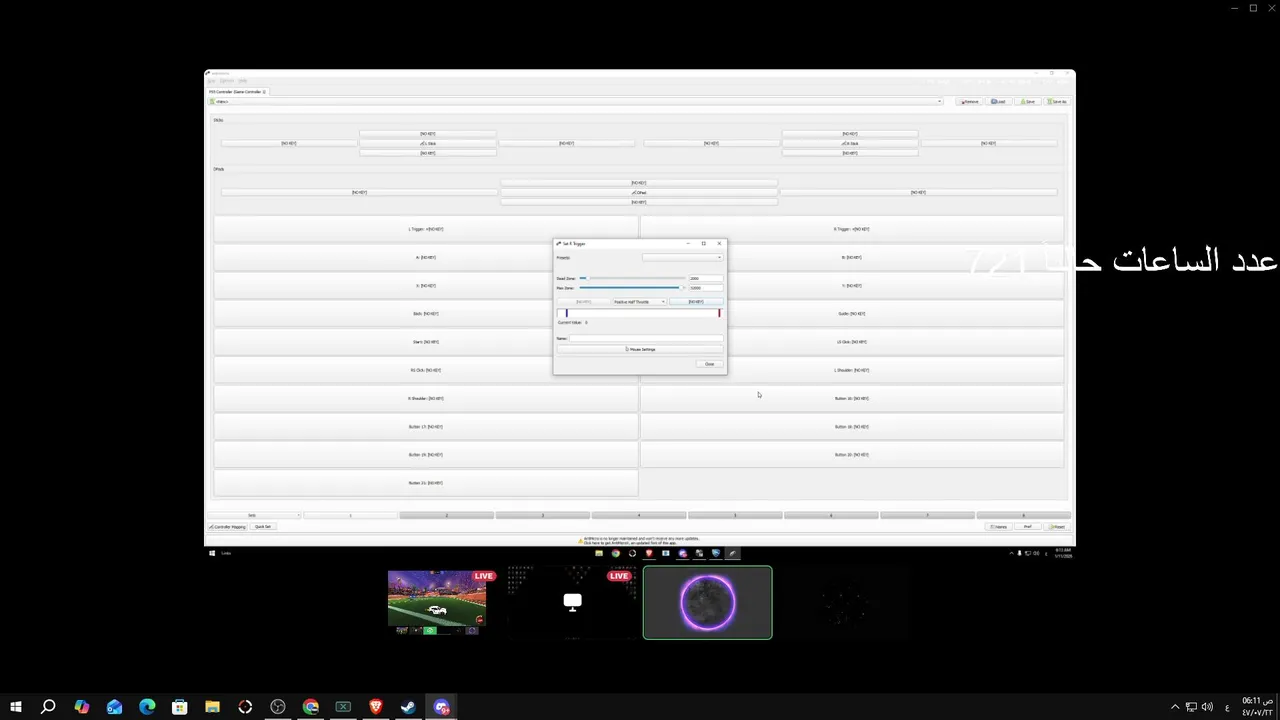This screenshot has height=720, width=1280.
Task: Click the DPad center button
Action: click(639, 192)
